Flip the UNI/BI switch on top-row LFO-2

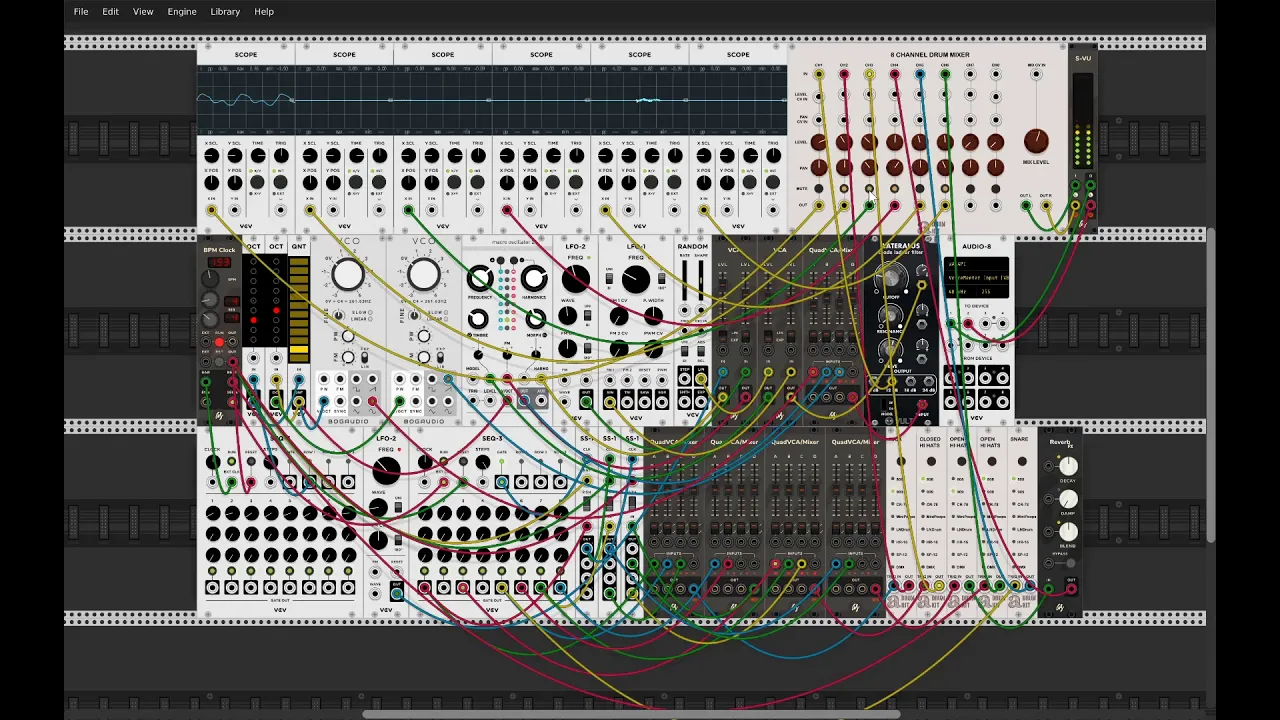tap(587, 315)
